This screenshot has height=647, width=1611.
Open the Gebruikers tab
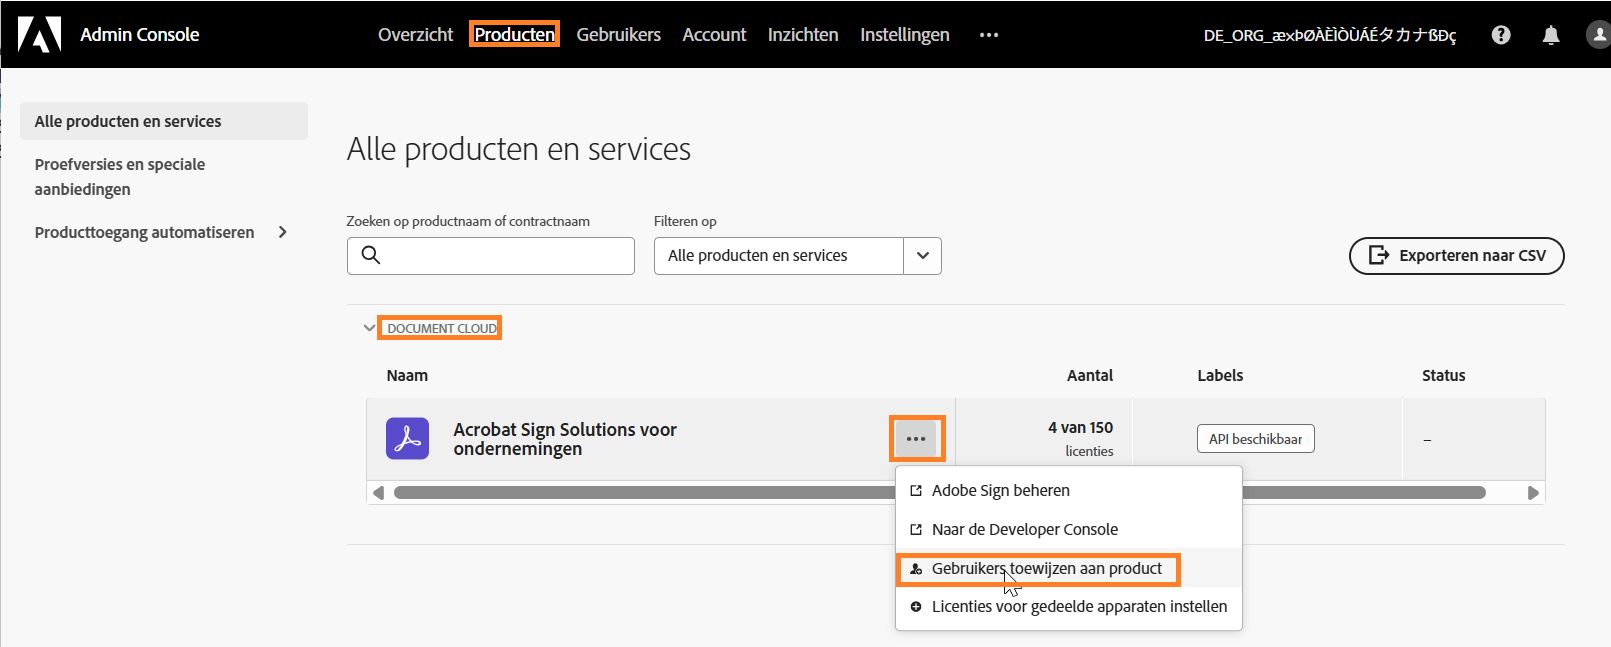618,35
